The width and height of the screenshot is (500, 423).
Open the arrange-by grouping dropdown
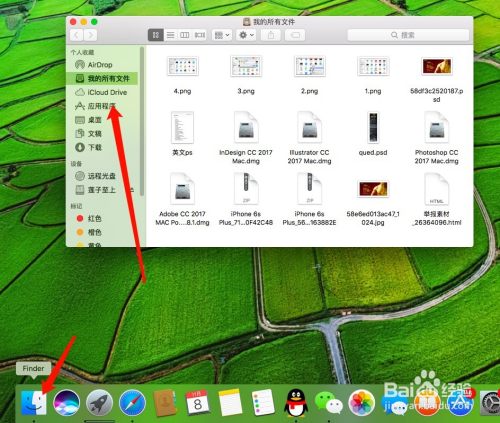point(222,35)
